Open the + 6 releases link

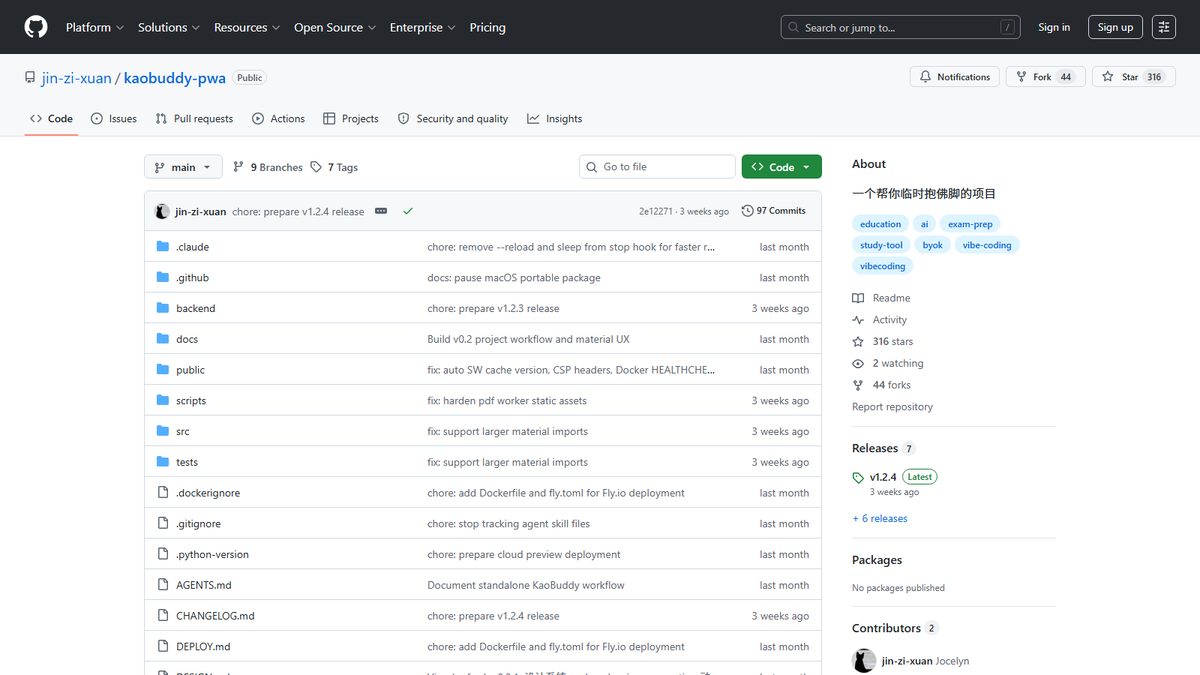pos(880,519)
